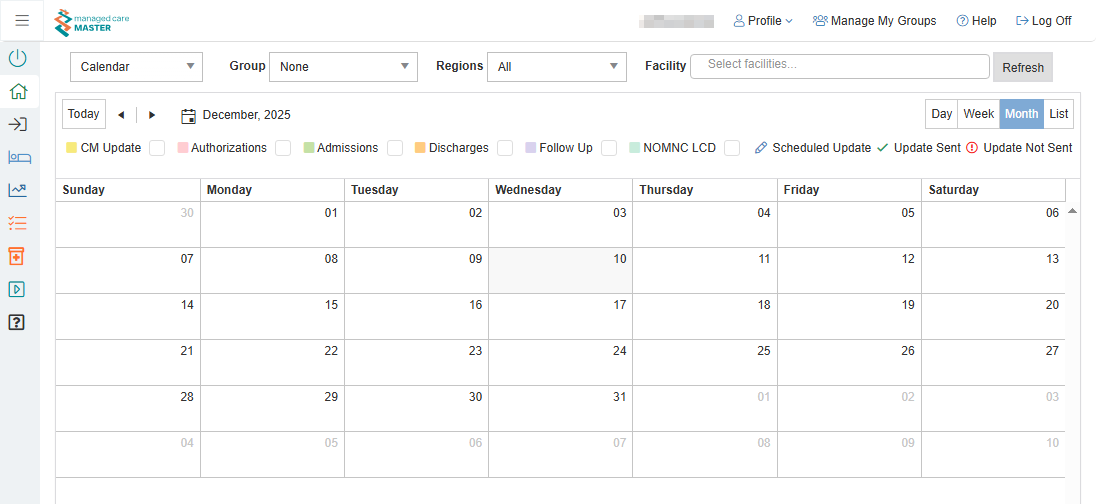Click the Select facilities input field

coord(840,67)
